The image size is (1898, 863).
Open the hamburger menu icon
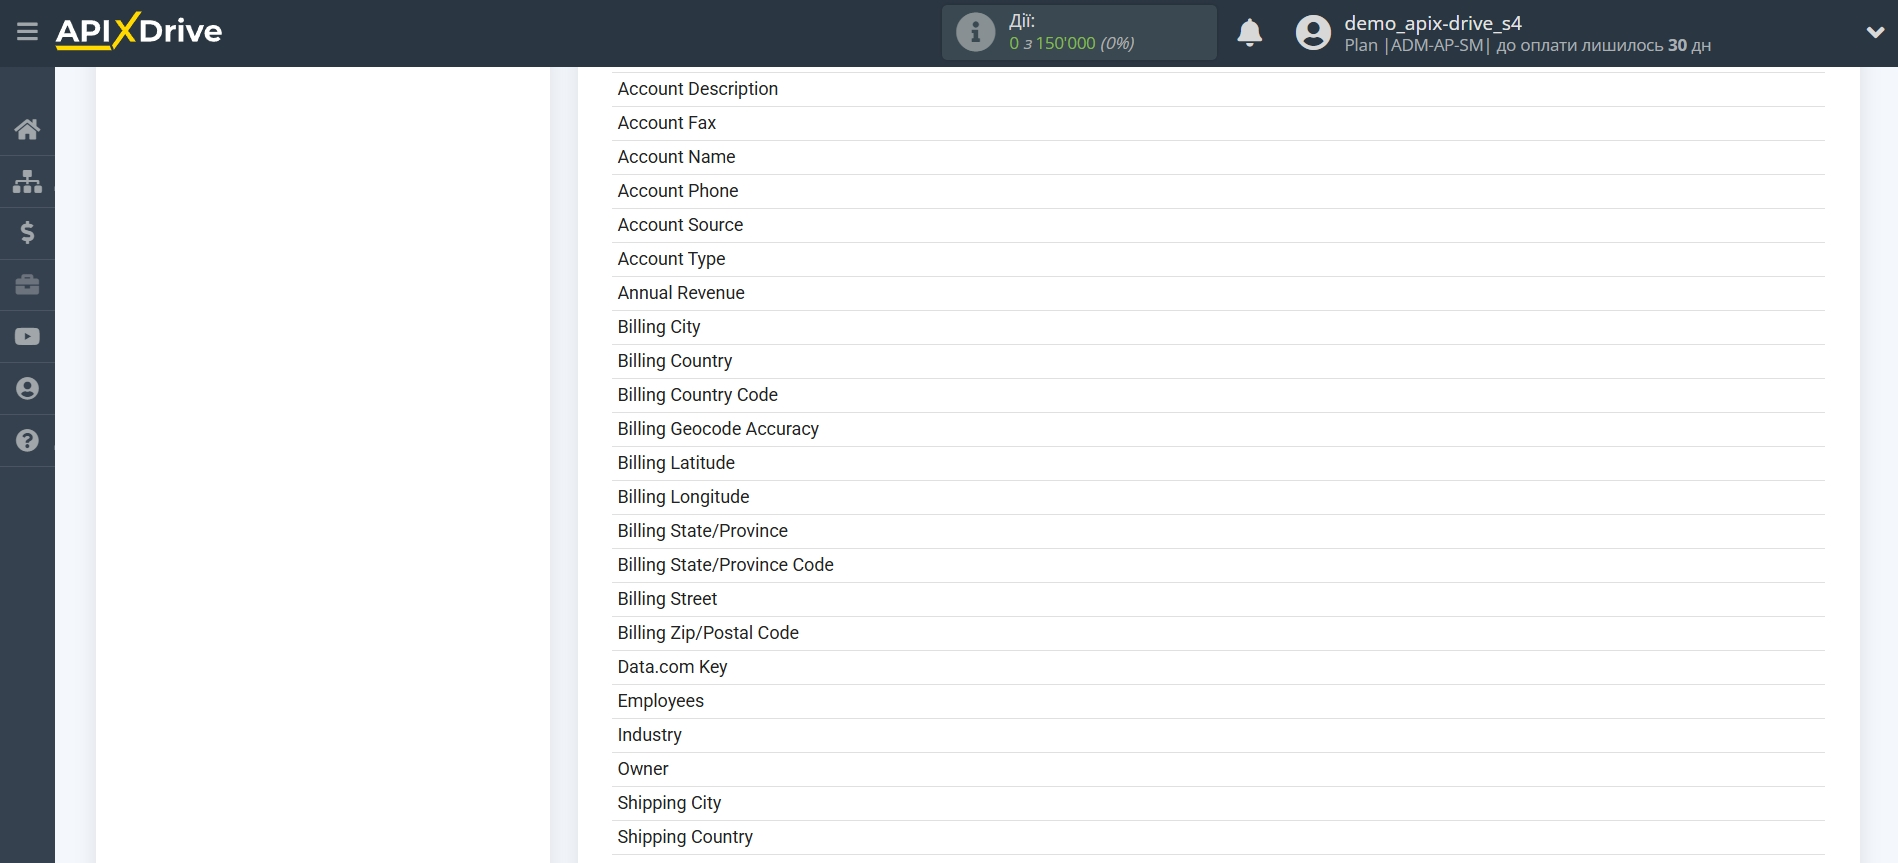coord(27,32)
